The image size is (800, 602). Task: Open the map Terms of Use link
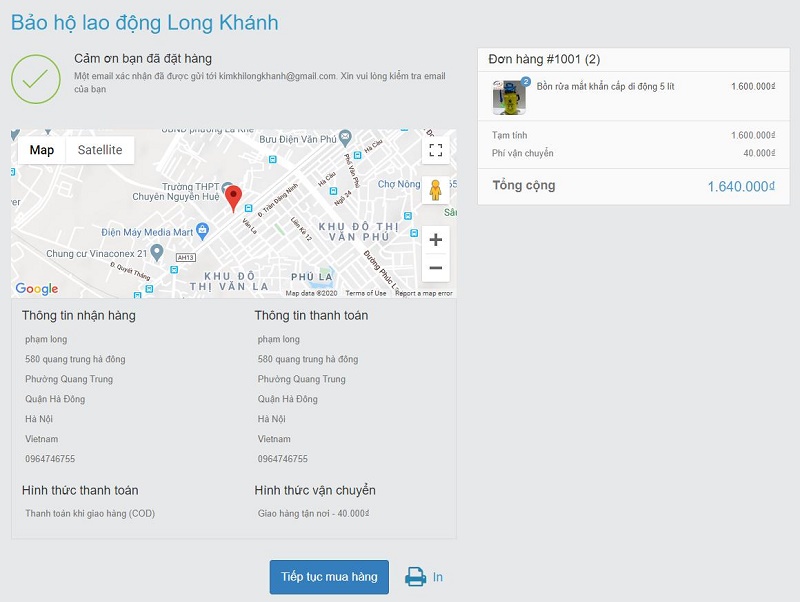click(x=366, y=293)
